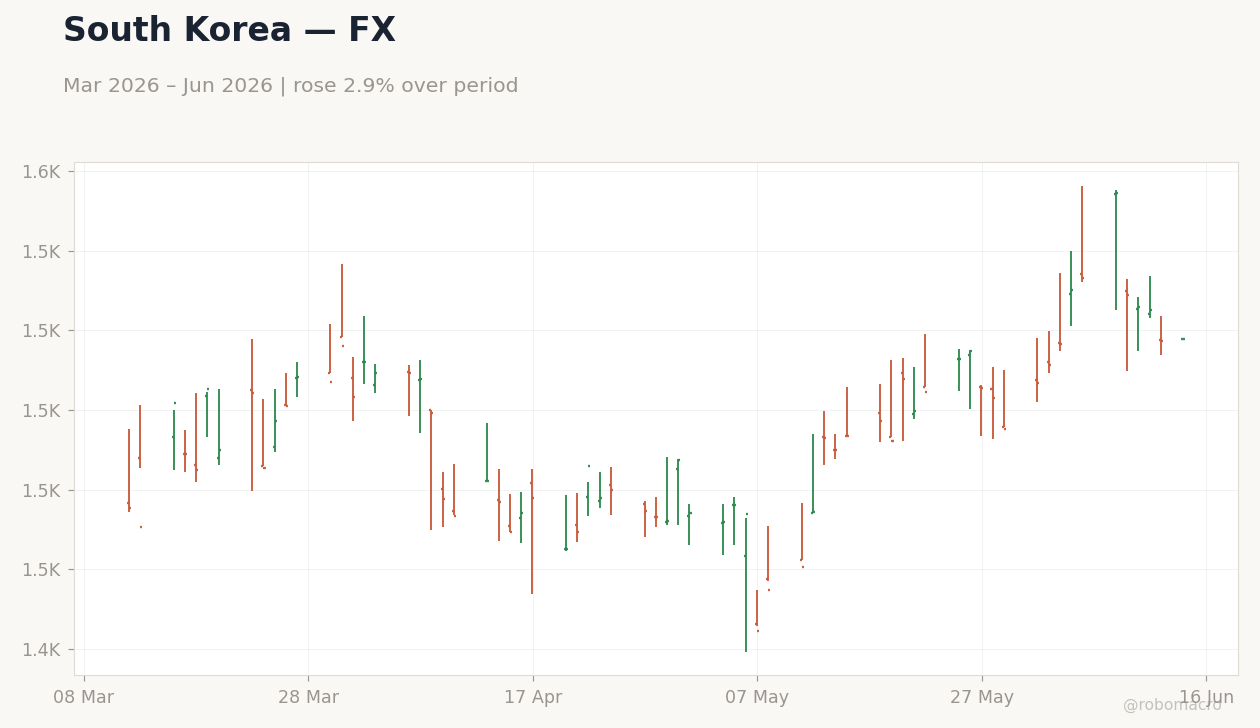Select the 16 Jun x-axis label
The height and width of the screenshot is (728, 1260).
pos(1206,698)
